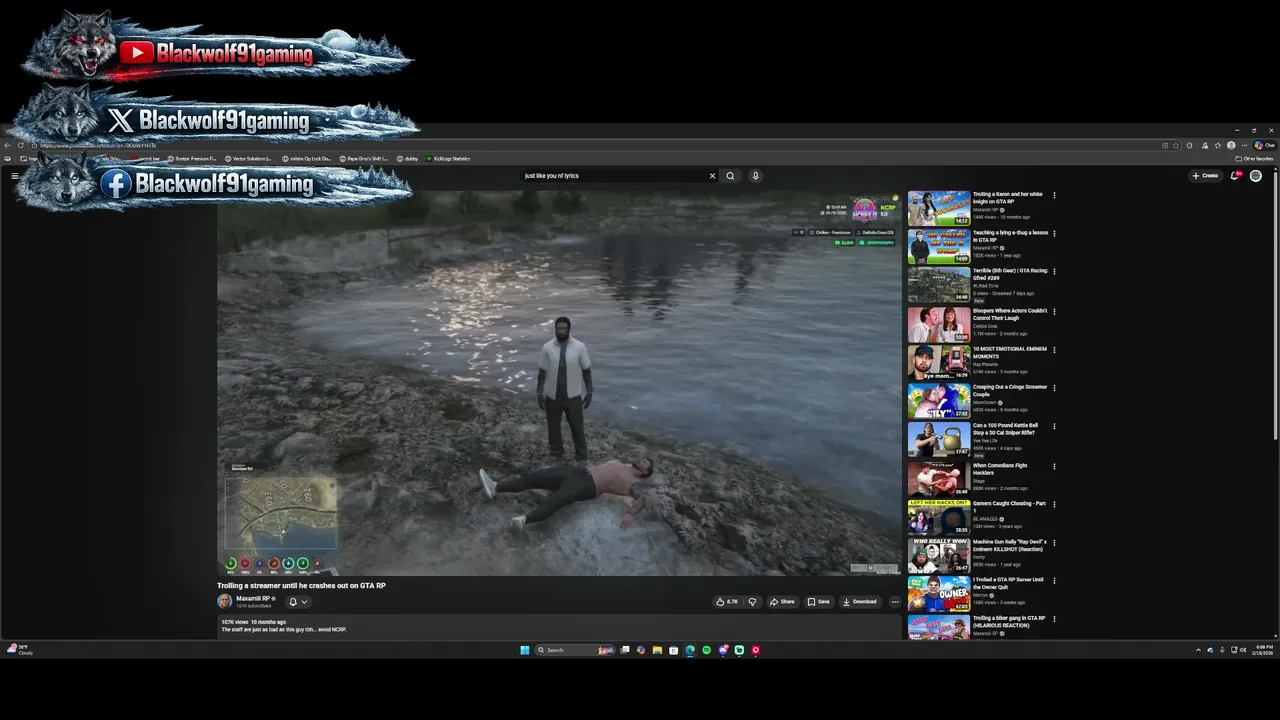The width and height of the screenshot is (1280, 720).
Task: Open the taskbar clock and date
Action: point(1264,650)
